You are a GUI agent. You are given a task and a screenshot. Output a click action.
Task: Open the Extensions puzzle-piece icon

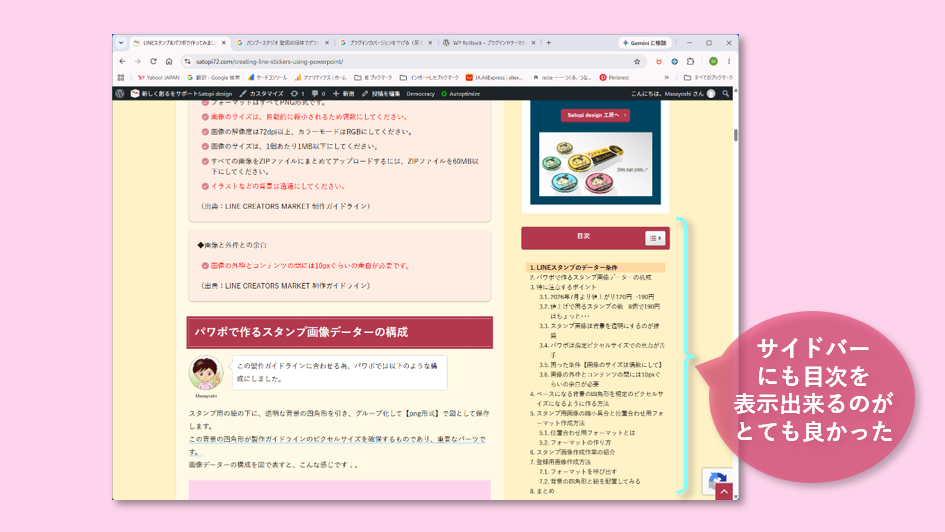[x=691, y=61]
